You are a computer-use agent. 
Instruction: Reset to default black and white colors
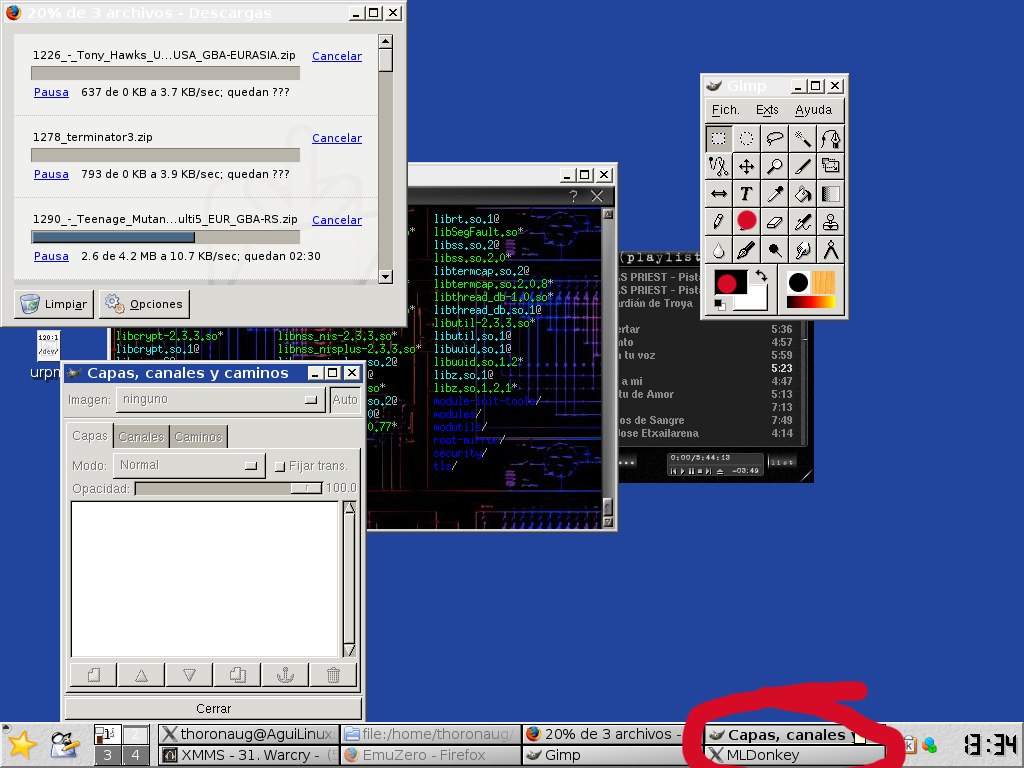coord(720,304)
